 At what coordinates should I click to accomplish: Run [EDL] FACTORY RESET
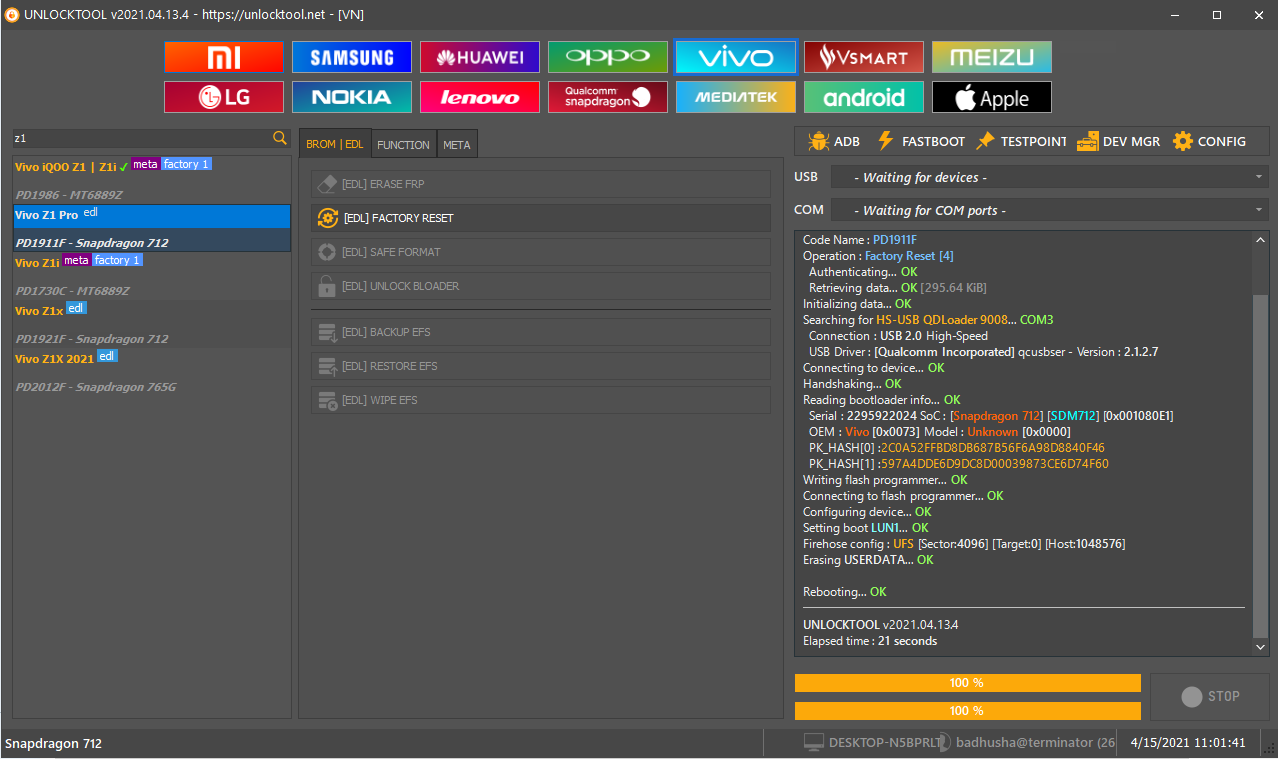(x=541, y=218)
